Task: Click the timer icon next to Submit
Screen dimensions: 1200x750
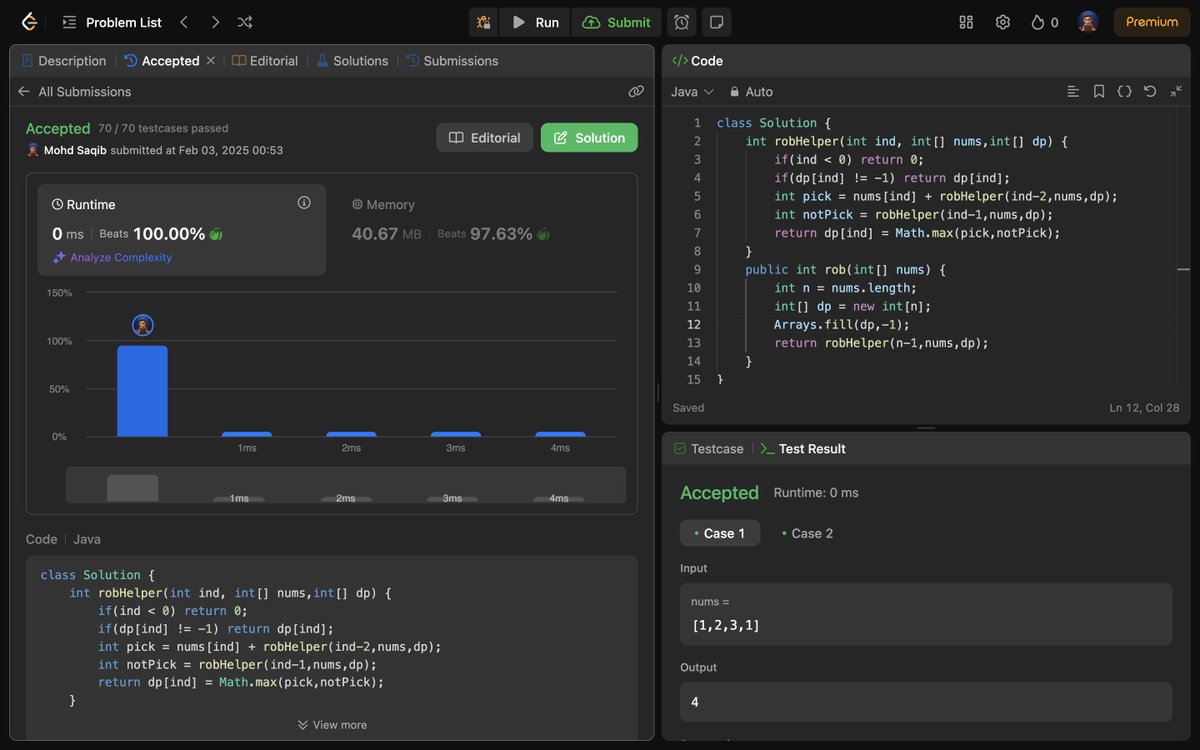Action: tap(681, 21)
